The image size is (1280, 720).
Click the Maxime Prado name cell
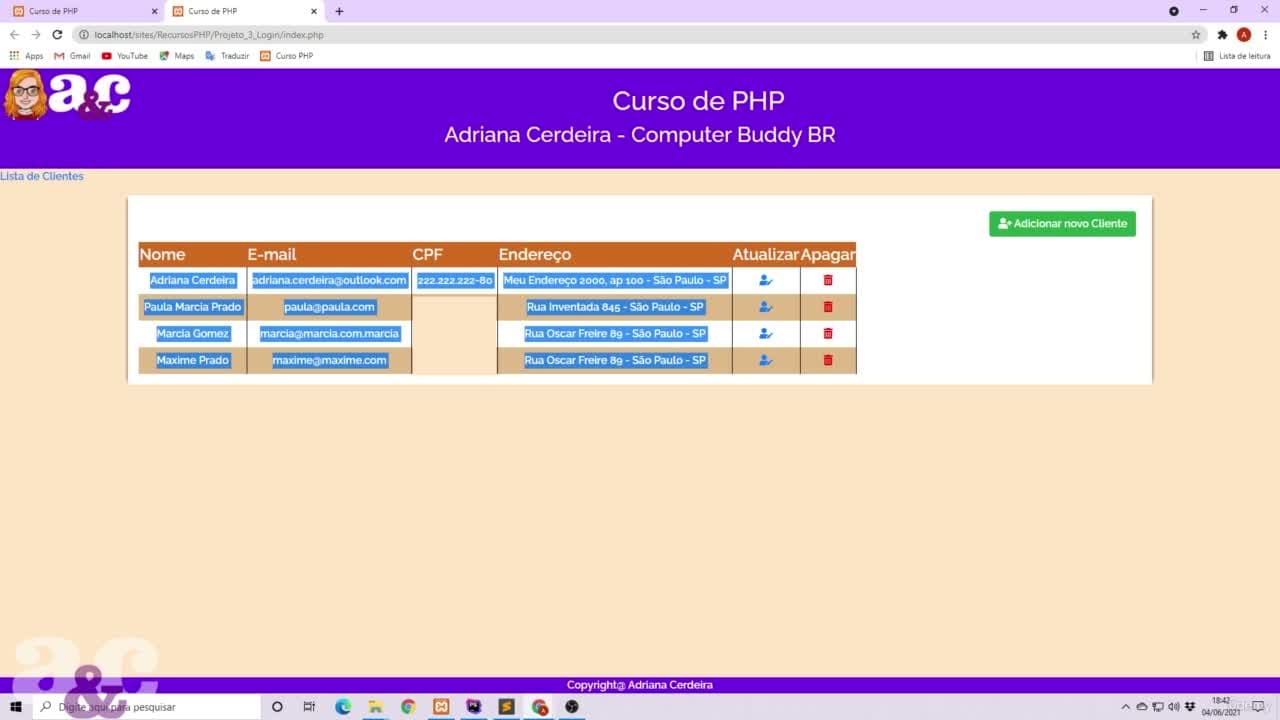192,360
